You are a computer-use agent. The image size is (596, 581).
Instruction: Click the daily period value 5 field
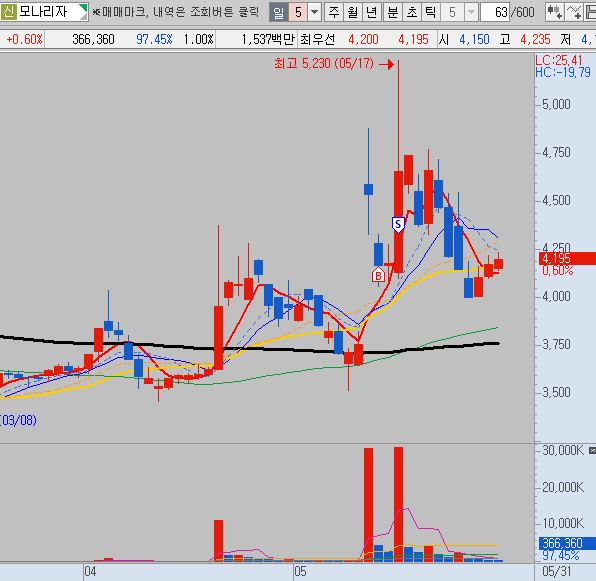[298, 13]
